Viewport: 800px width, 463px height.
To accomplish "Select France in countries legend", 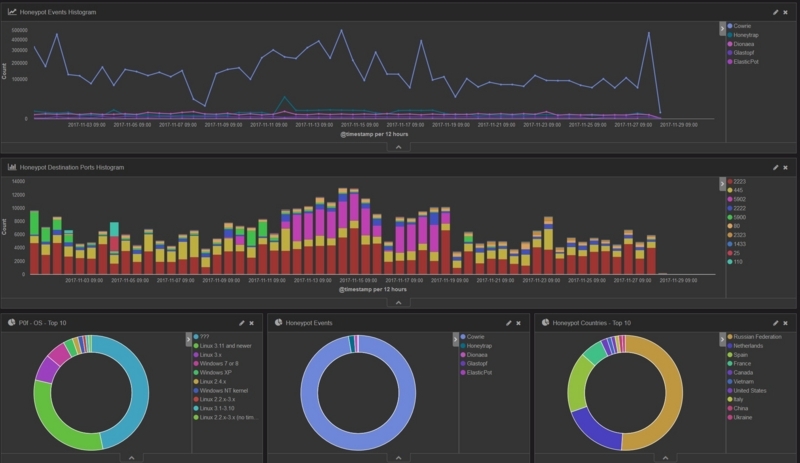I will [x=742, y=364].
